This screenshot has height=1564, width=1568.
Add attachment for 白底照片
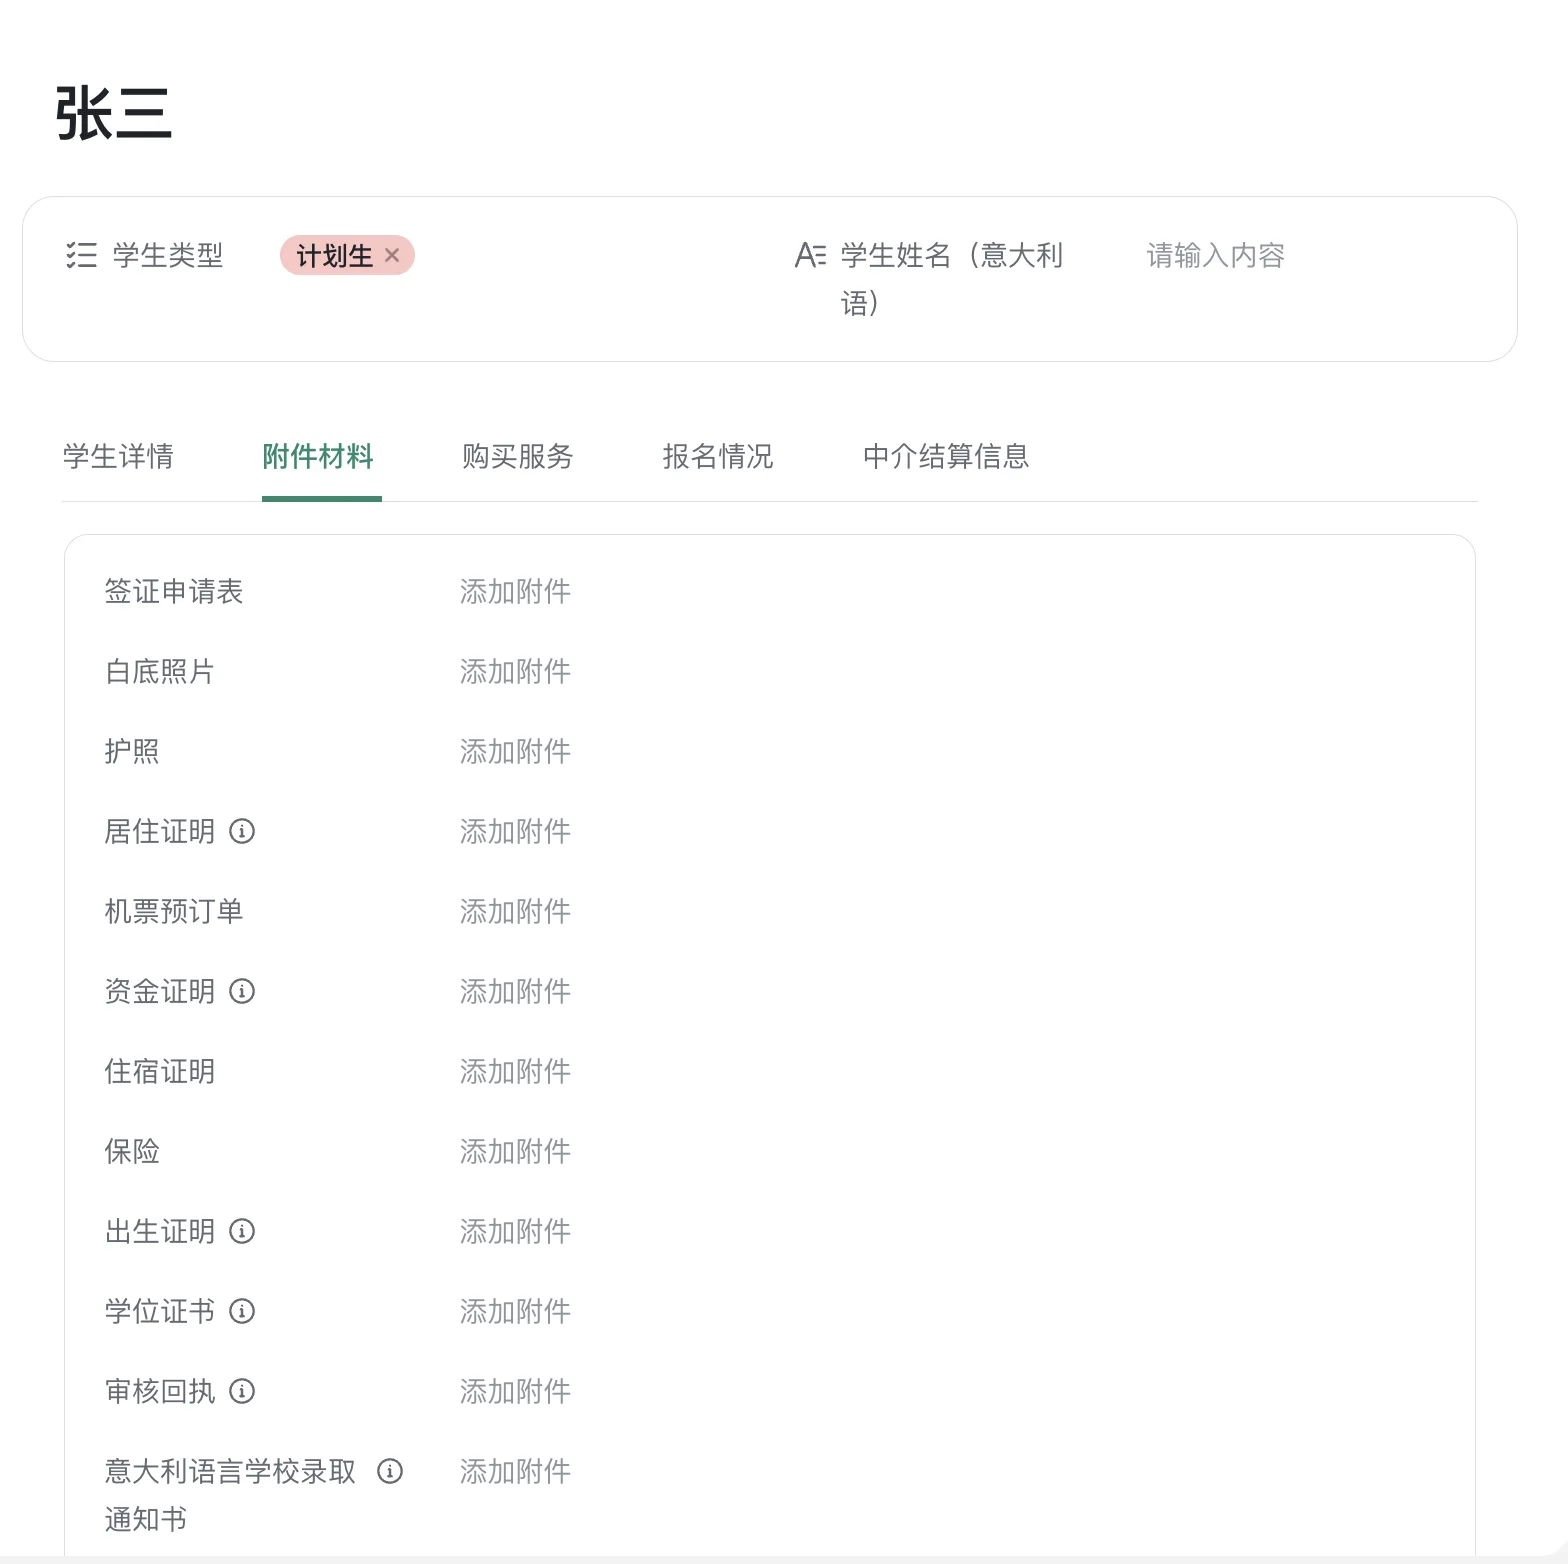(515, 671)
